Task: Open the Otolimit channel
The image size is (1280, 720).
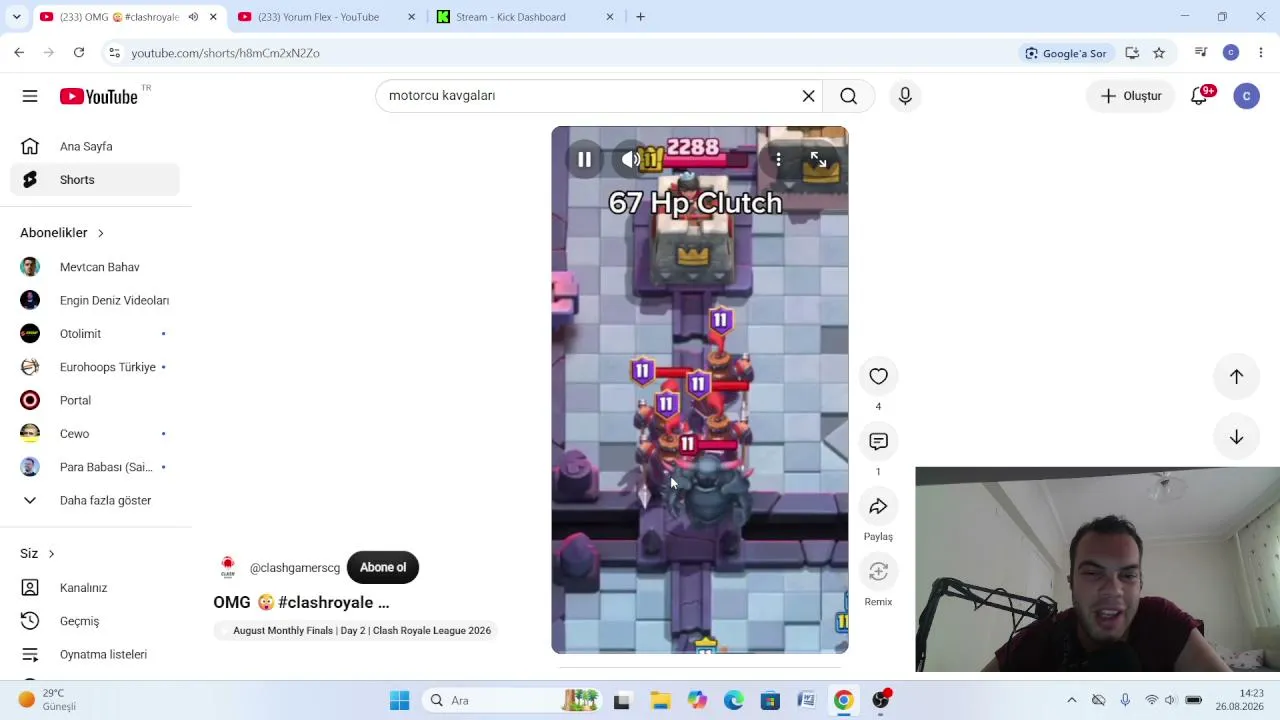Action: 96,334
